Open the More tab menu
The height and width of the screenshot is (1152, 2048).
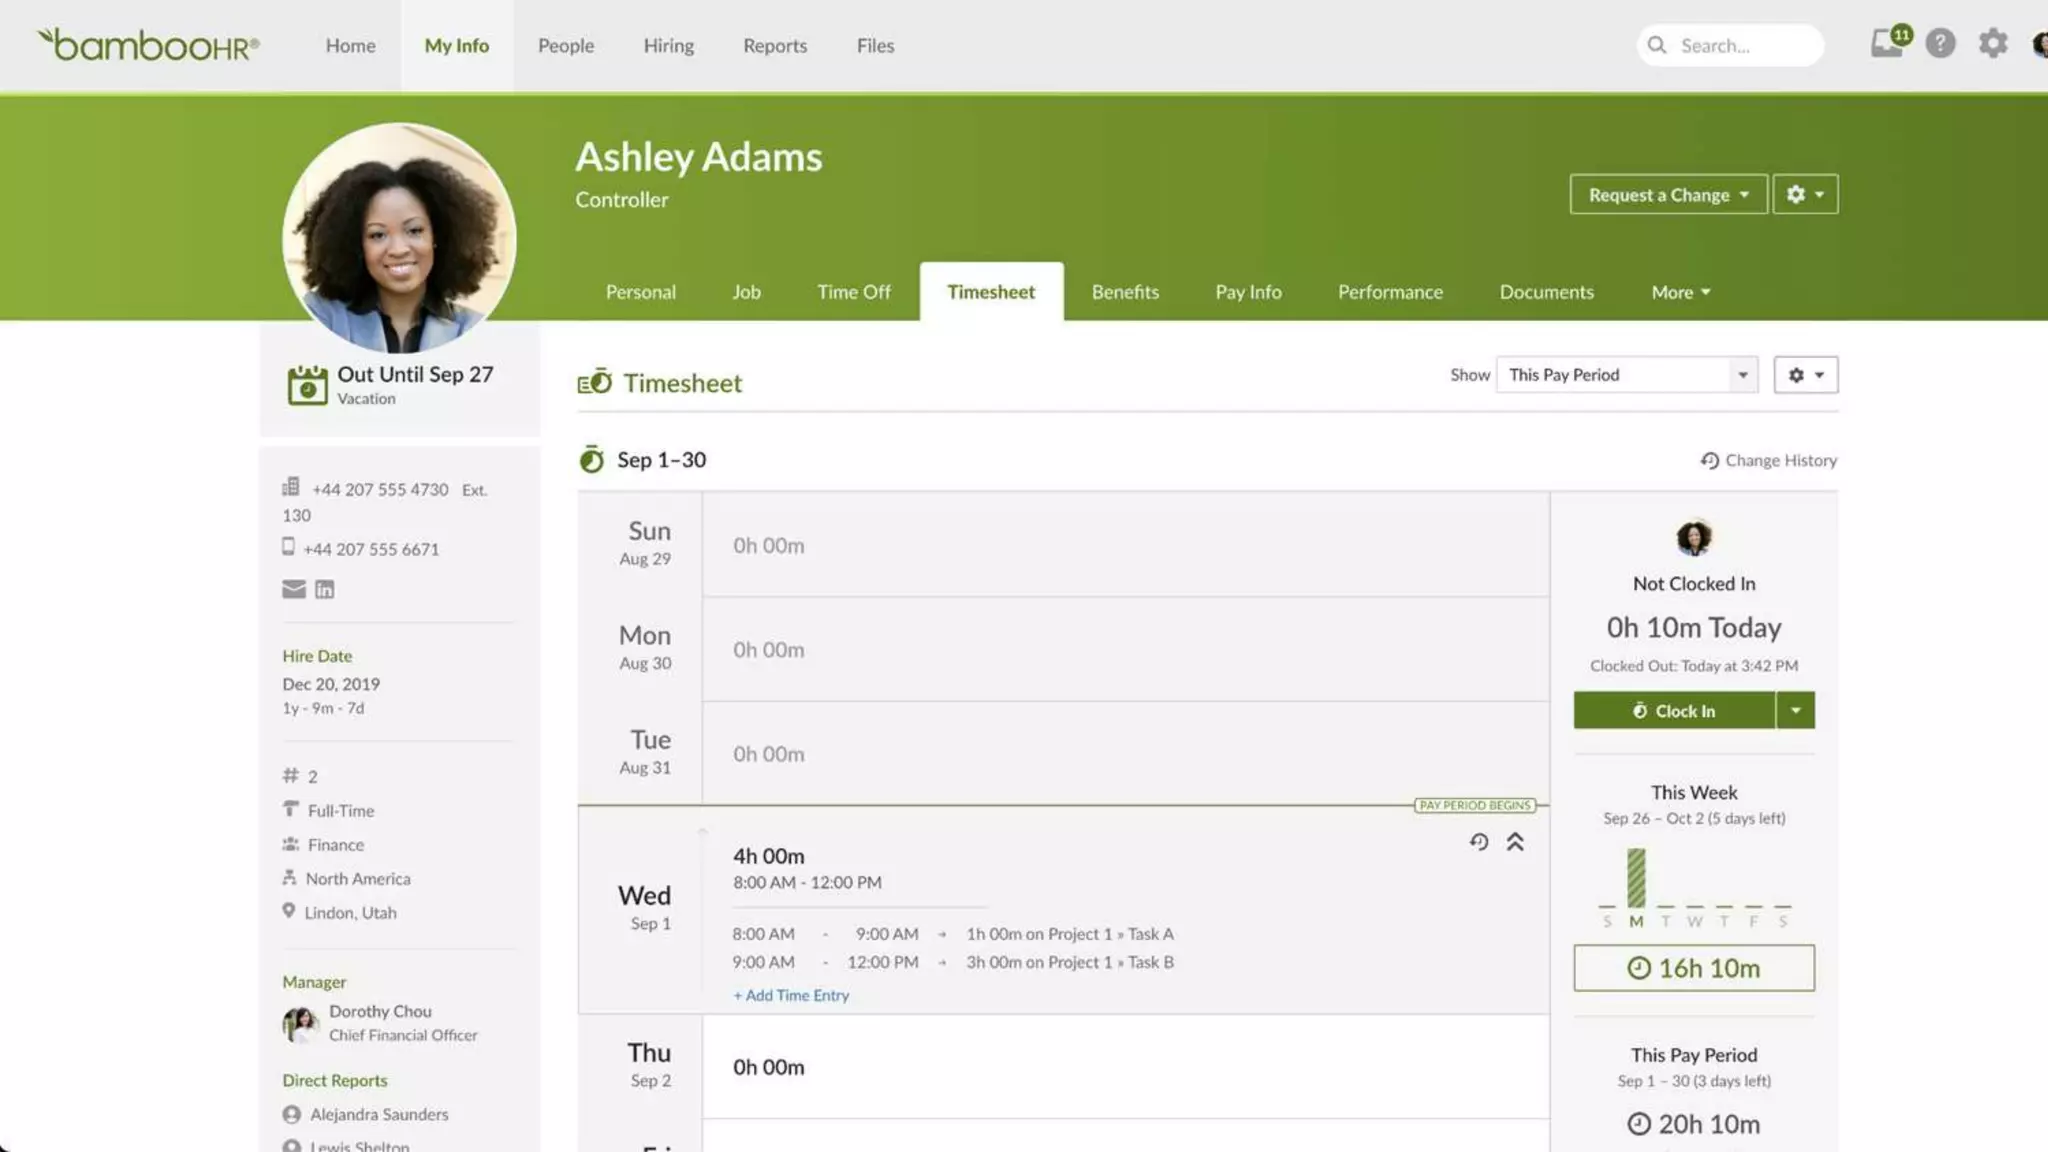tap(1680, 292)
